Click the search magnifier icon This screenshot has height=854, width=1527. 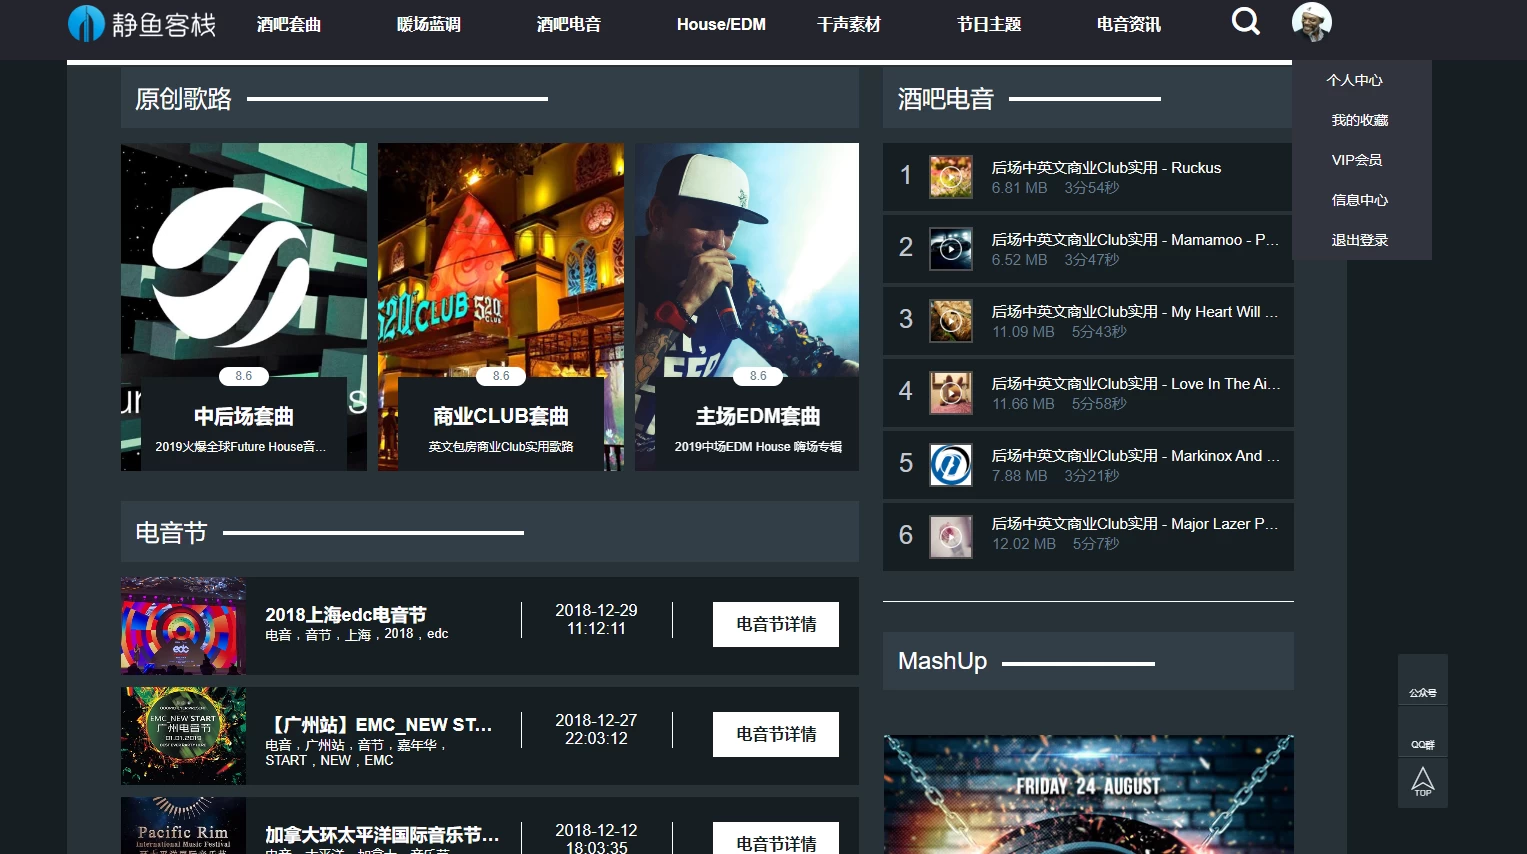pyautogui.click(x=1245, y=21)
